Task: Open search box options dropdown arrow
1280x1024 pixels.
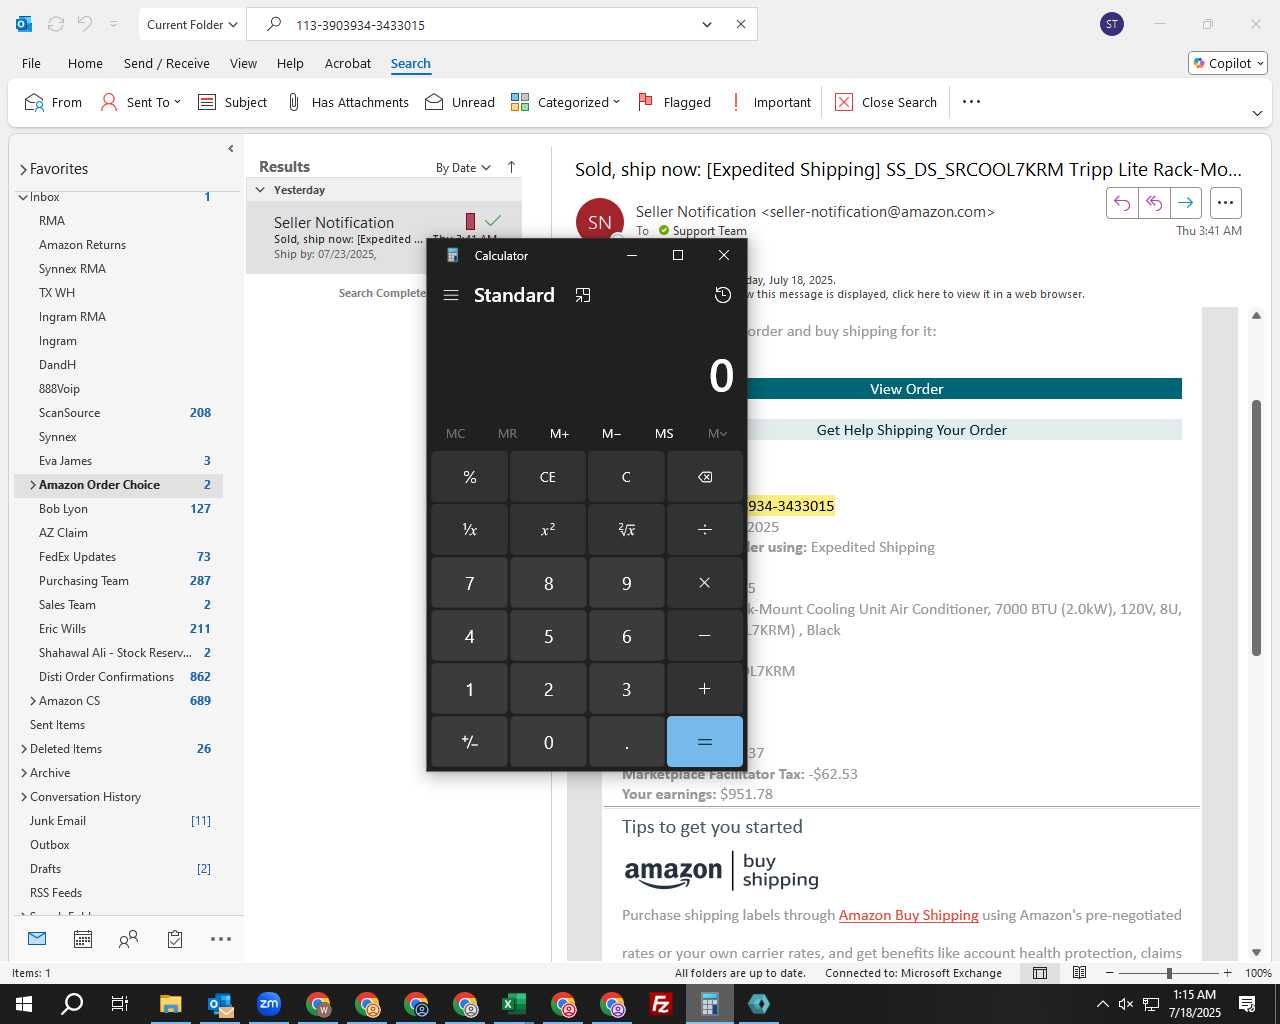Action: pyautogui.click(x=707, y=24)
